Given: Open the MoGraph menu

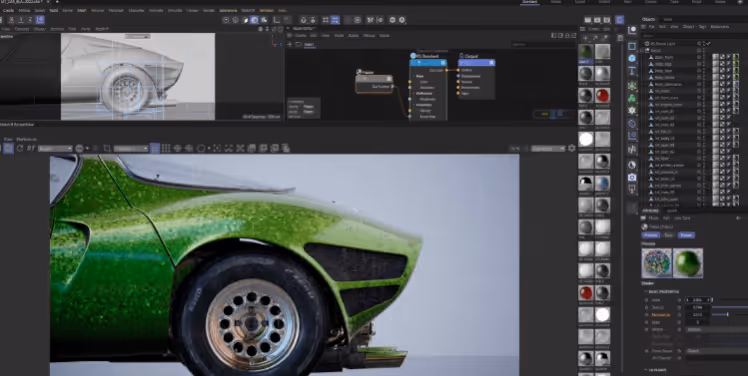Looking at the screenshot, I should click(116, 10).
